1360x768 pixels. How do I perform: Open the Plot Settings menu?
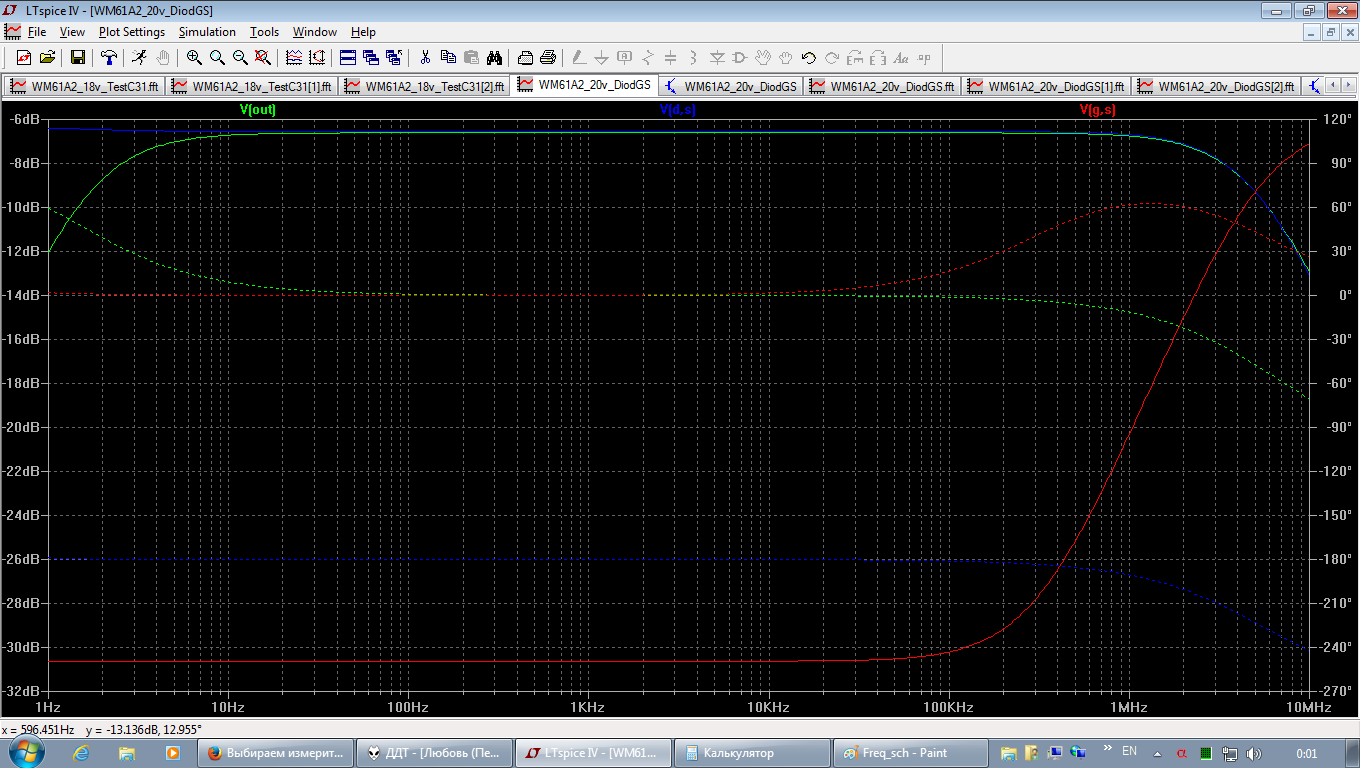coord(132,32)
